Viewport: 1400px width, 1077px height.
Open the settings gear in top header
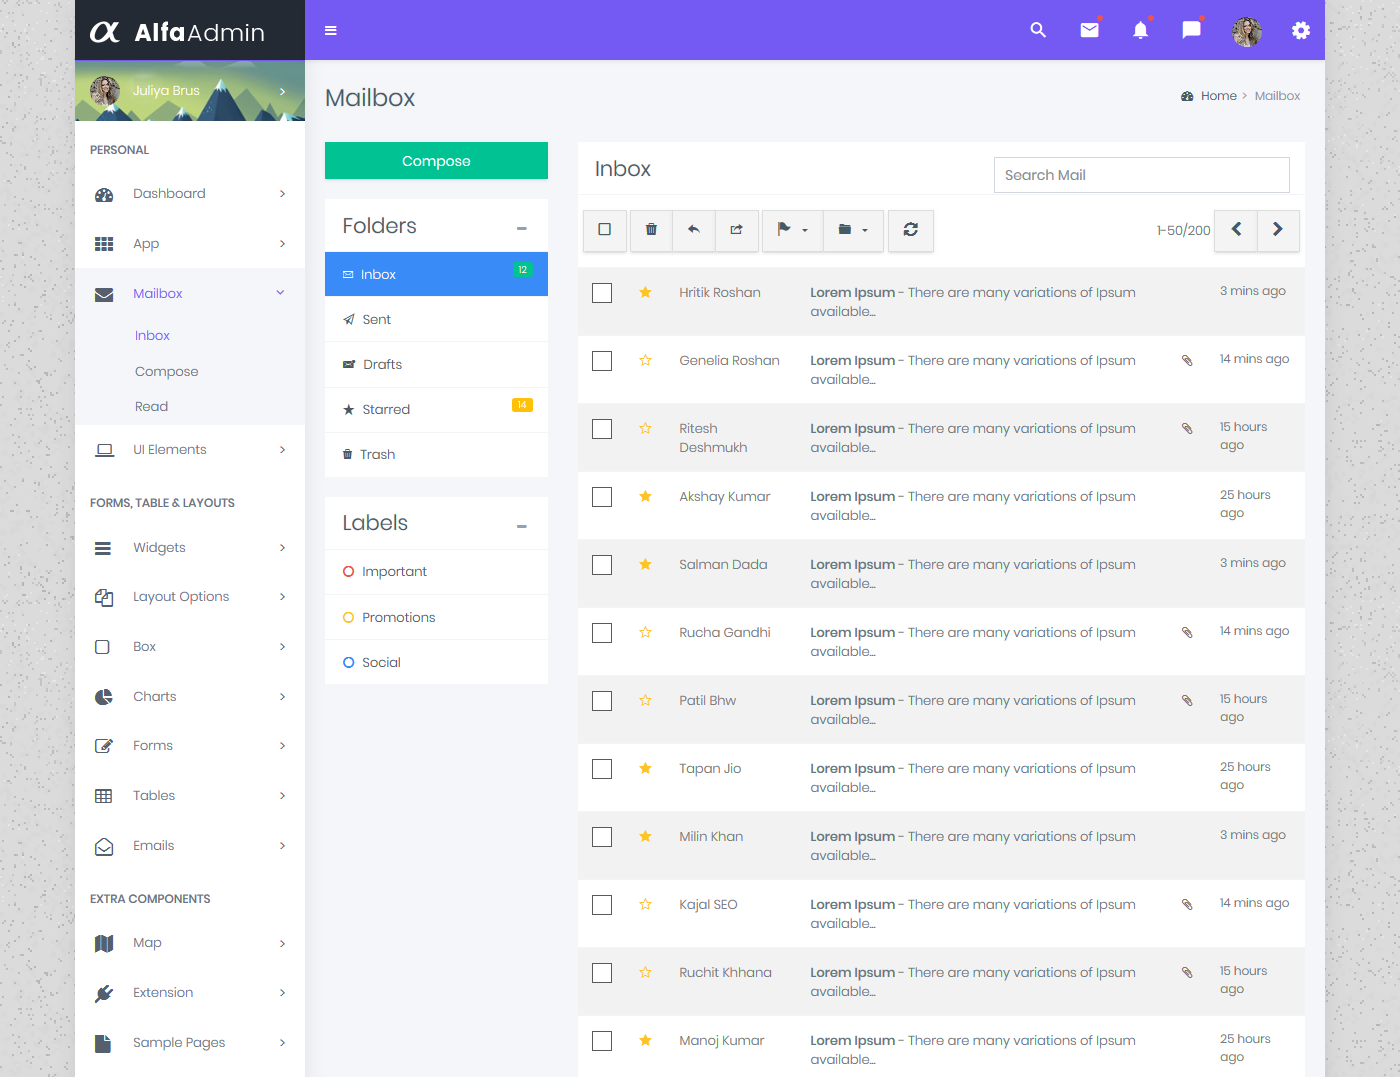1300,30
